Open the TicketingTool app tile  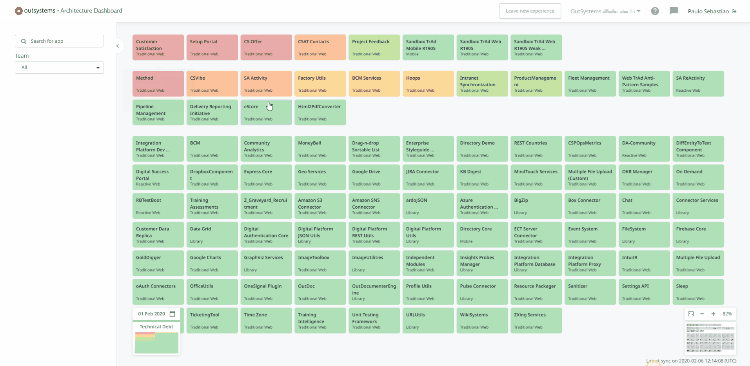point(212,321)
